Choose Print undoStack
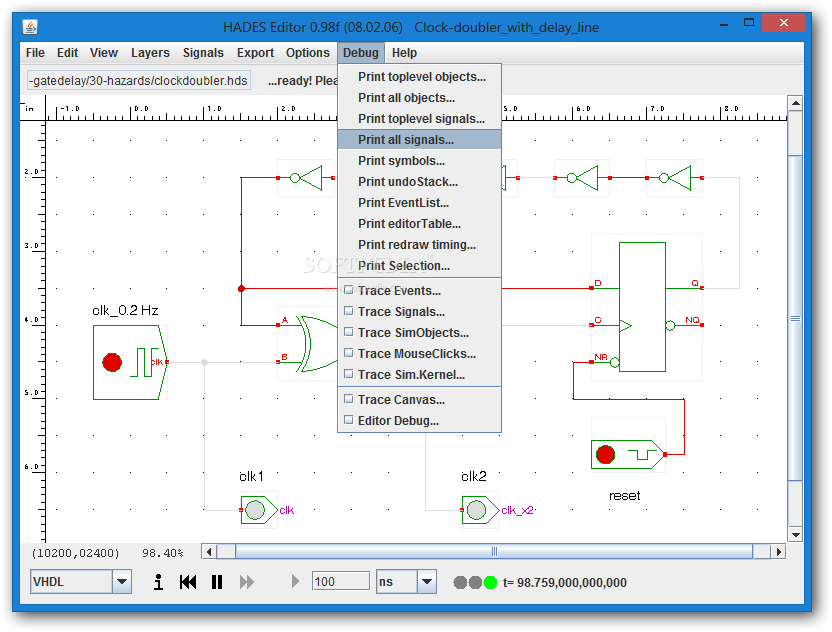Viewport: 832px width, 632px height. (x=419, y=181)
